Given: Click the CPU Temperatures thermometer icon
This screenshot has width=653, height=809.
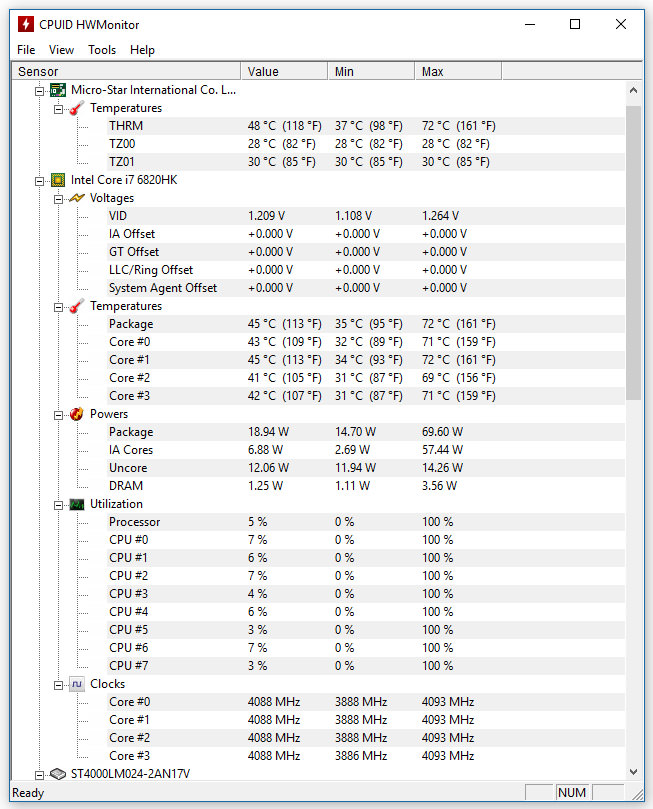Looking at the screenshot, I should (x=76, y=306).
